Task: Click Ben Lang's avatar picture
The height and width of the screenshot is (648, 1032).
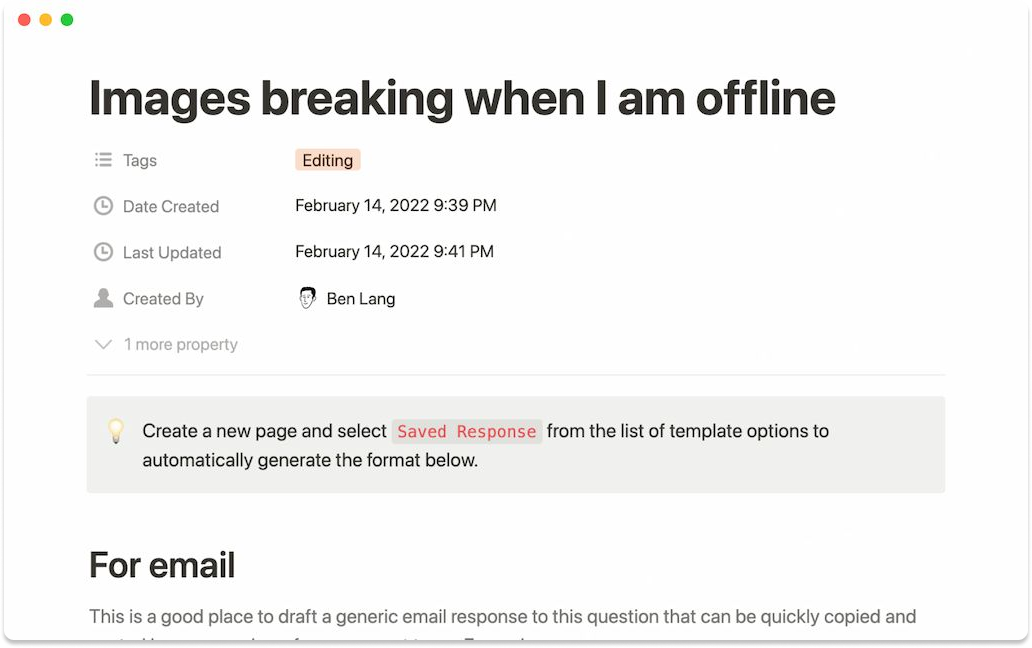Action: click(308, 298)
